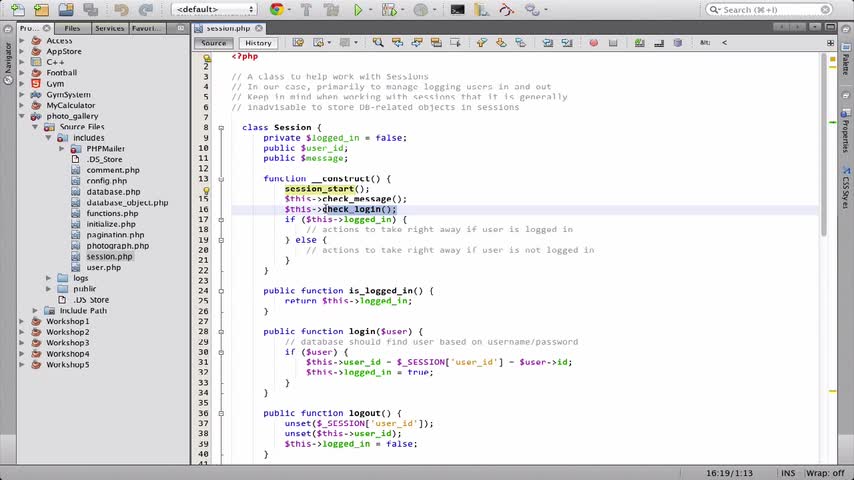The width and height of the screenshot is (854, 480).
Task: Fold the logout function code block
Action: 221,414
